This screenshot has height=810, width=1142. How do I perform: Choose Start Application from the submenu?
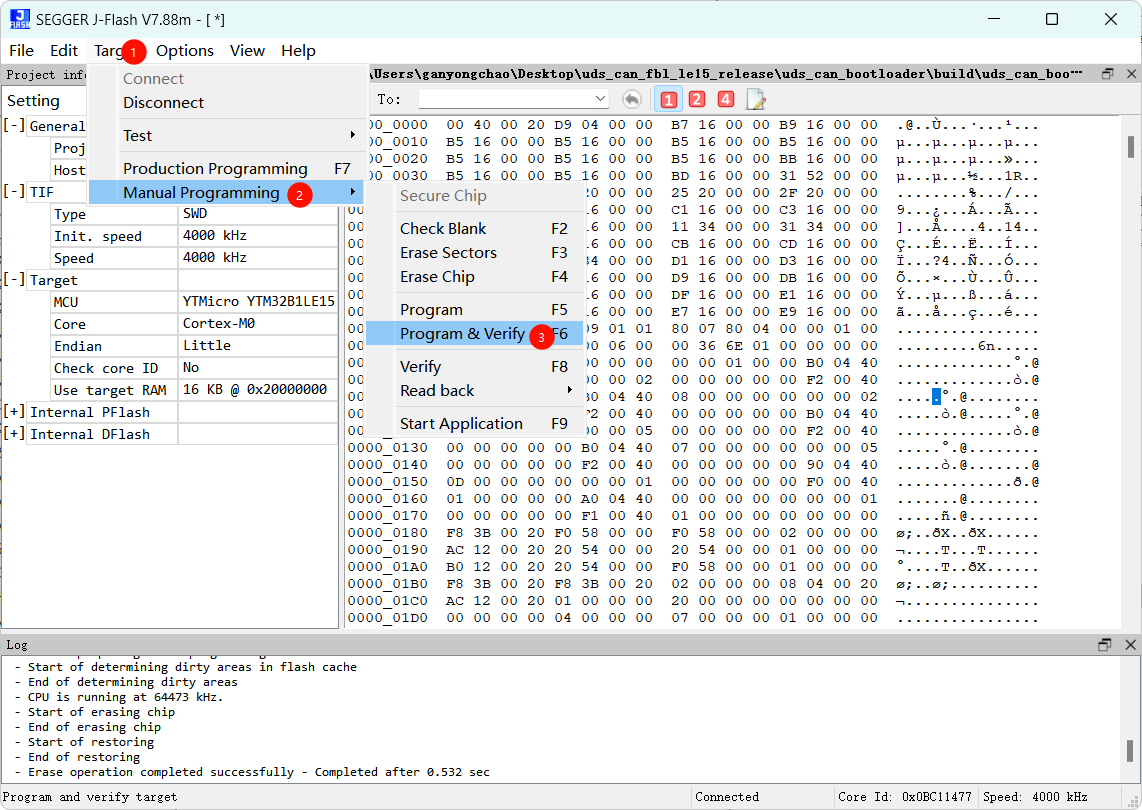(x=474, y=424)
